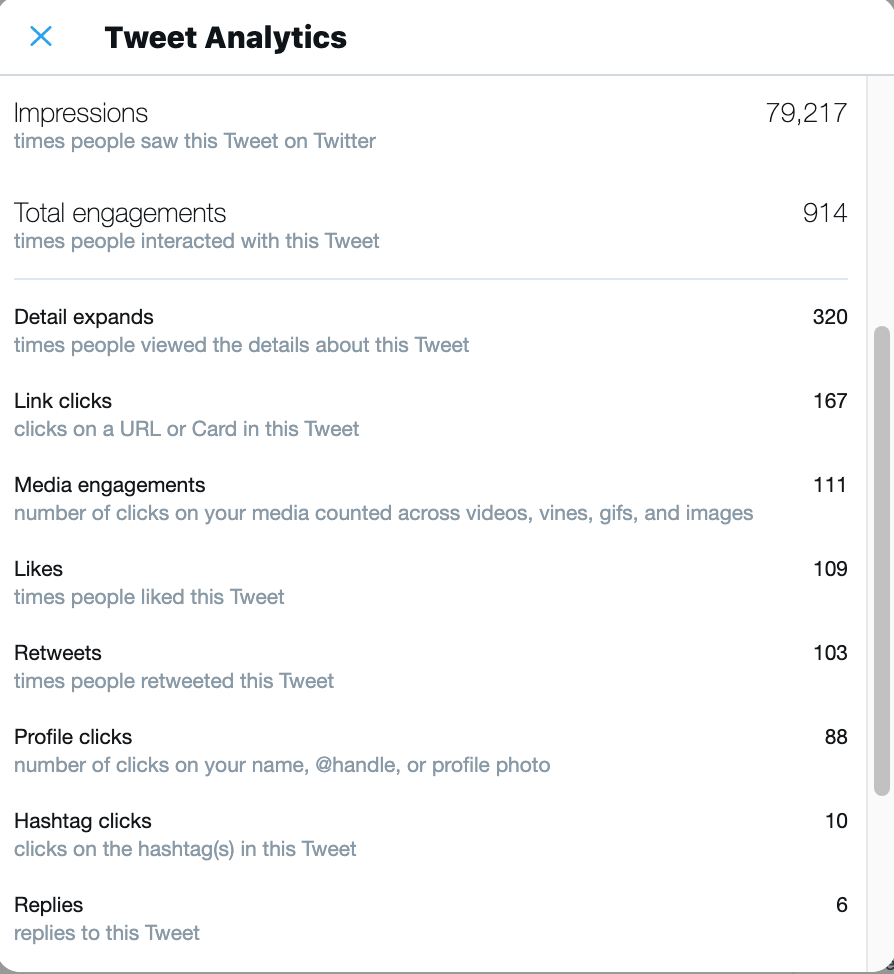Select the Detail expands row label
Image resolution: width=894 pixels, height=974 pixels.
coord(84,317)
